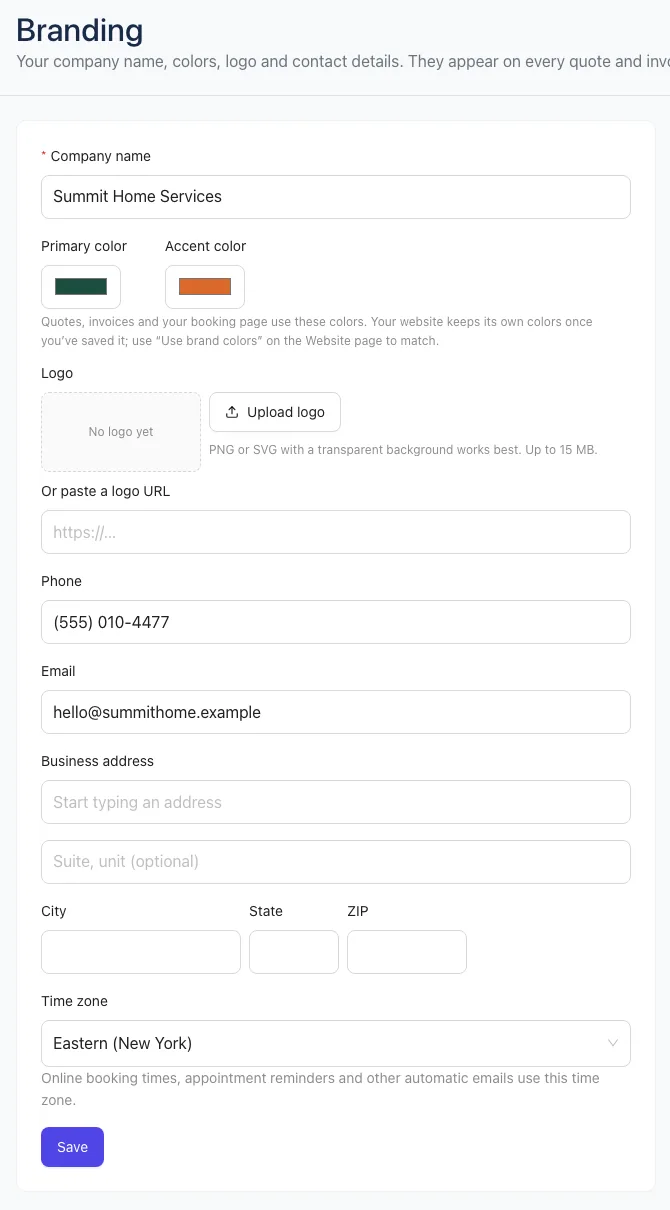The height and width of the screenshot is (1210, 670).
Task: Click the Time zone dropdown chevron
Action: click(613, 1043)
